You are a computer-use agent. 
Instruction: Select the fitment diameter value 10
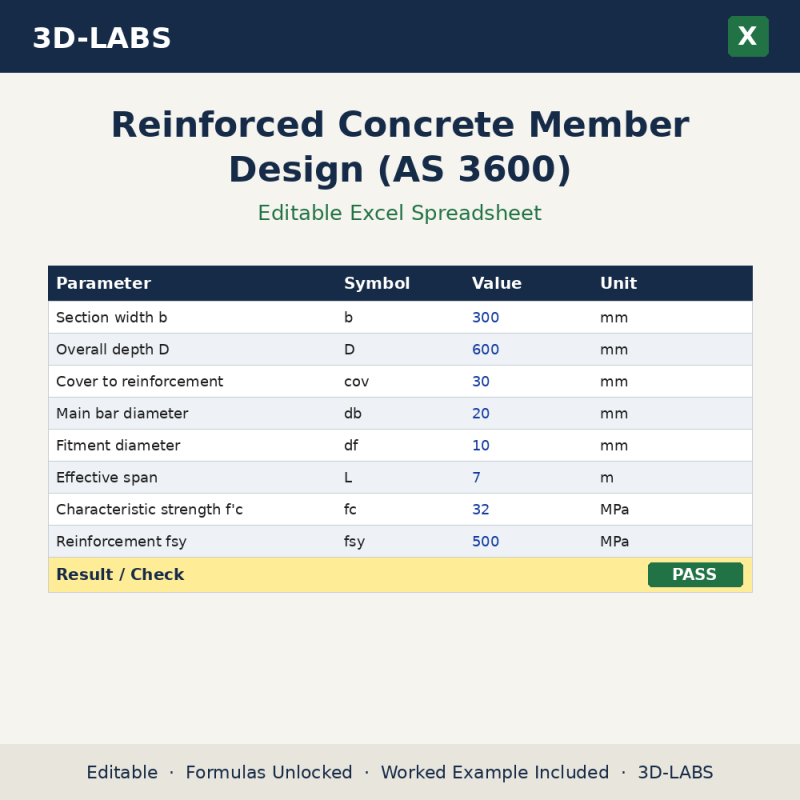point(481,445)
